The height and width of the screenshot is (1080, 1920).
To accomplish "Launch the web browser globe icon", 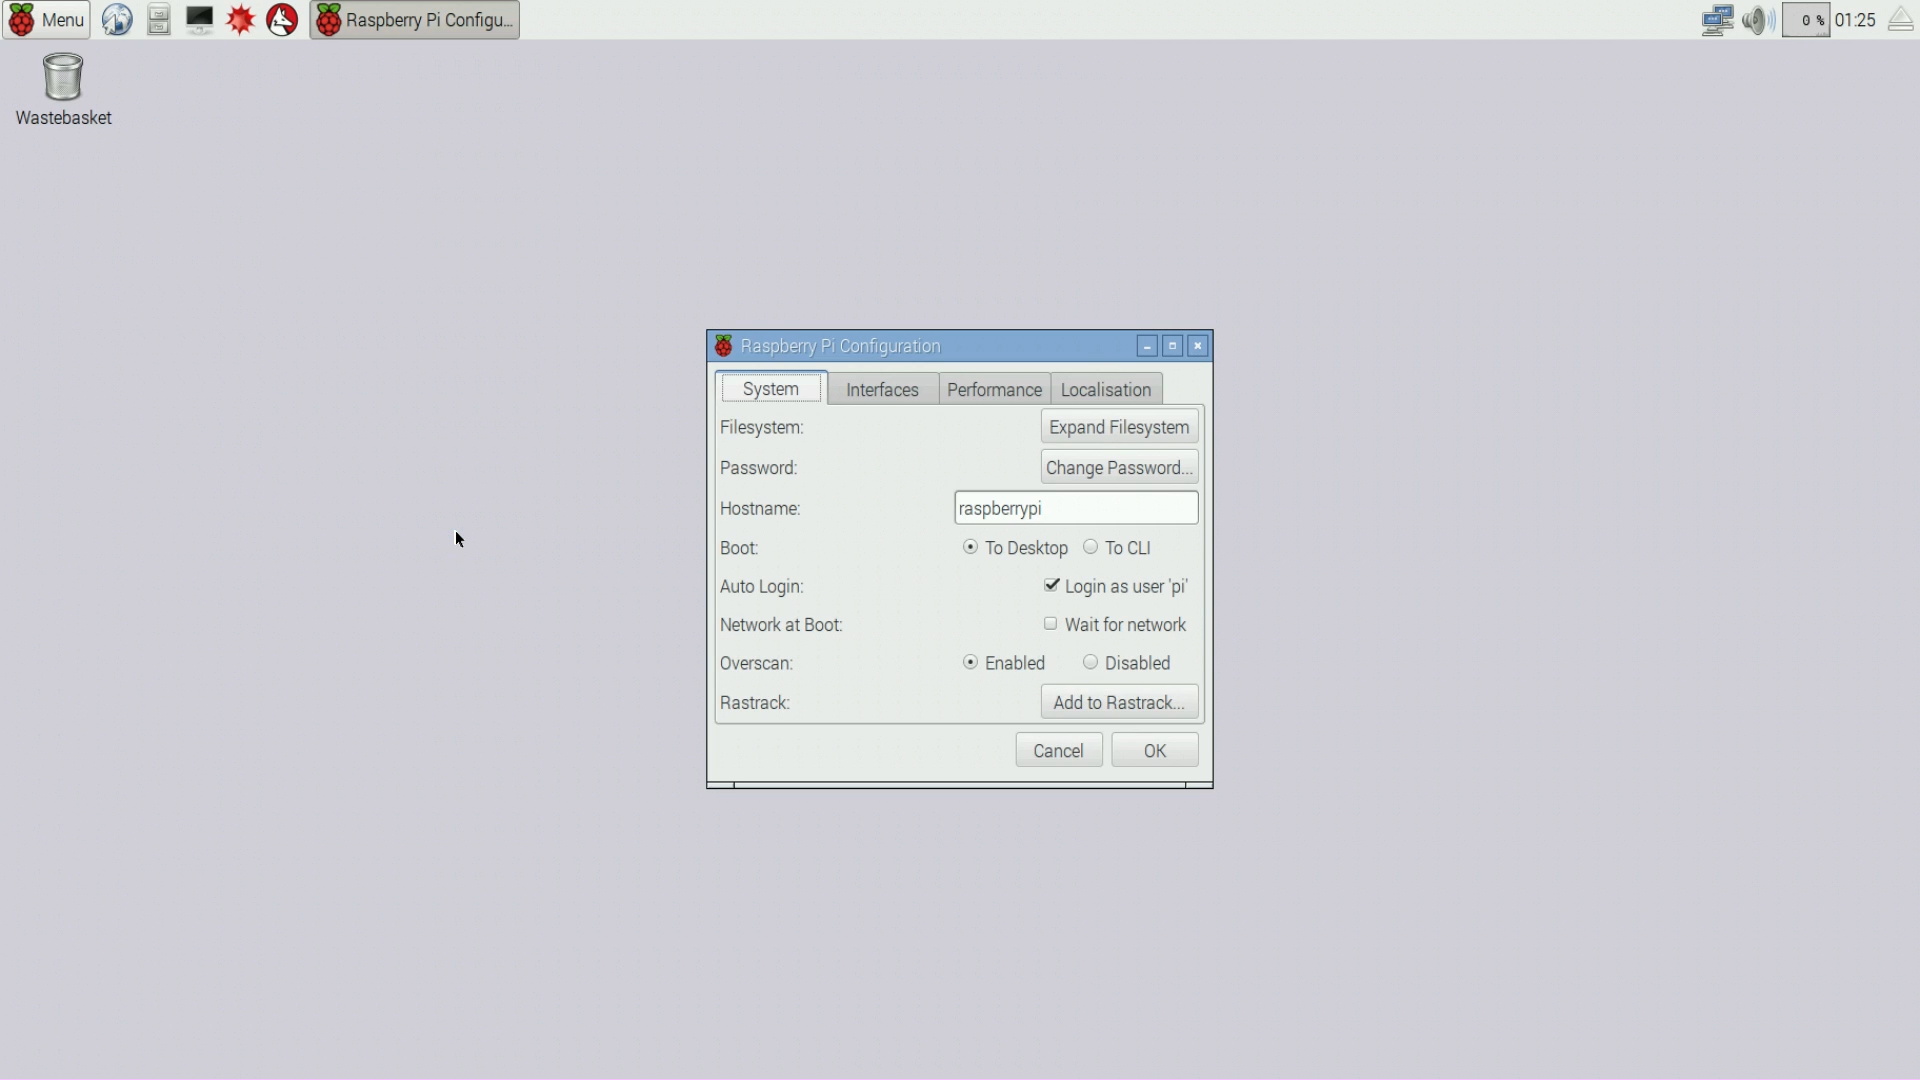I will click(117, 20).
